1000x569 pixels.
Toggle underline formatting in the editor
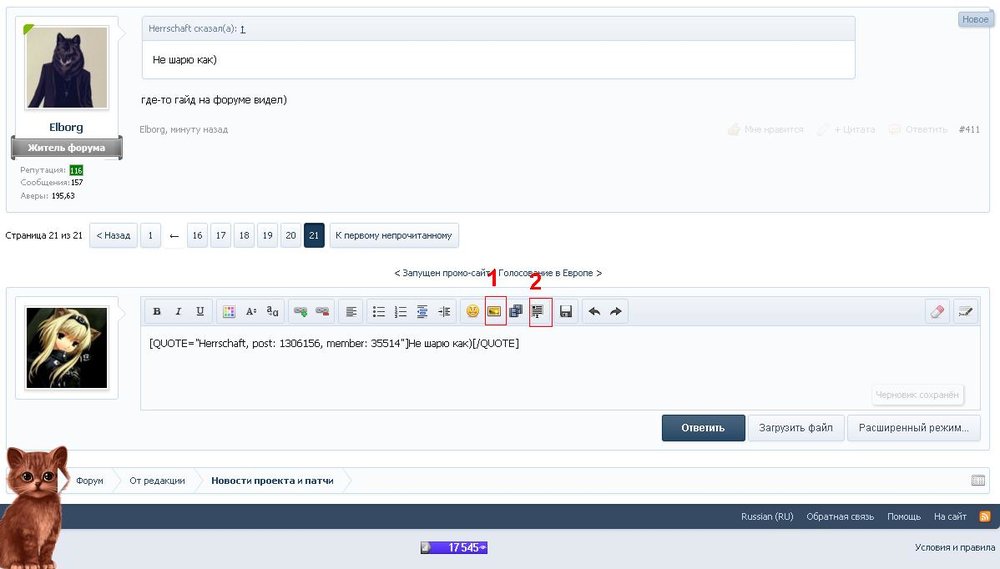(200, 312)
